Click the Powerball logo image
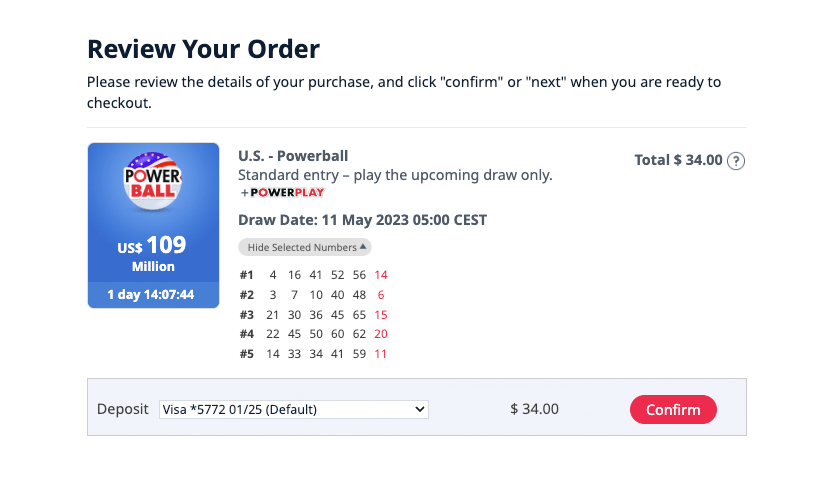Viewport: 820px width, 501px height. click(x=153, y=183)
